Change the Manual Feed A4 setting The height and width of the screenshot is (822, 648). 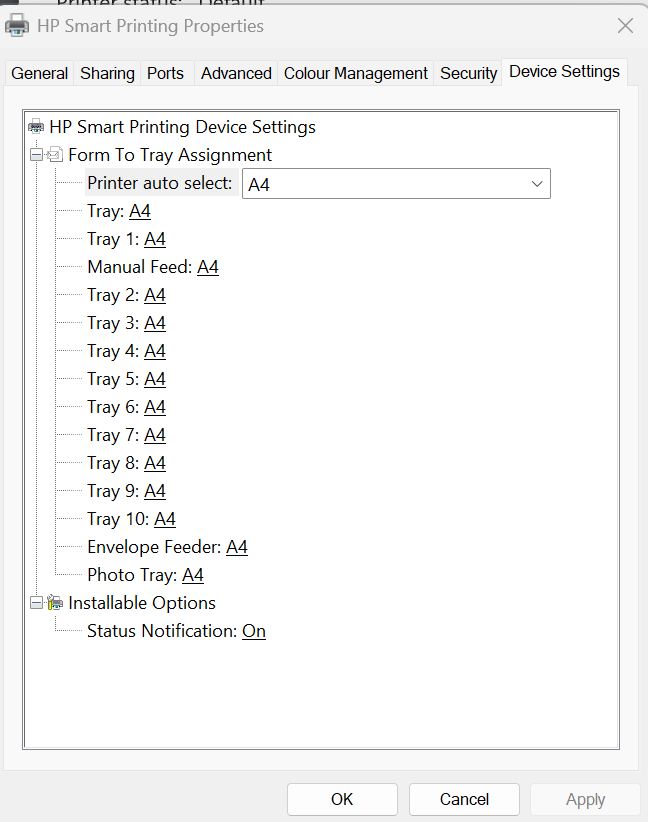208,267
